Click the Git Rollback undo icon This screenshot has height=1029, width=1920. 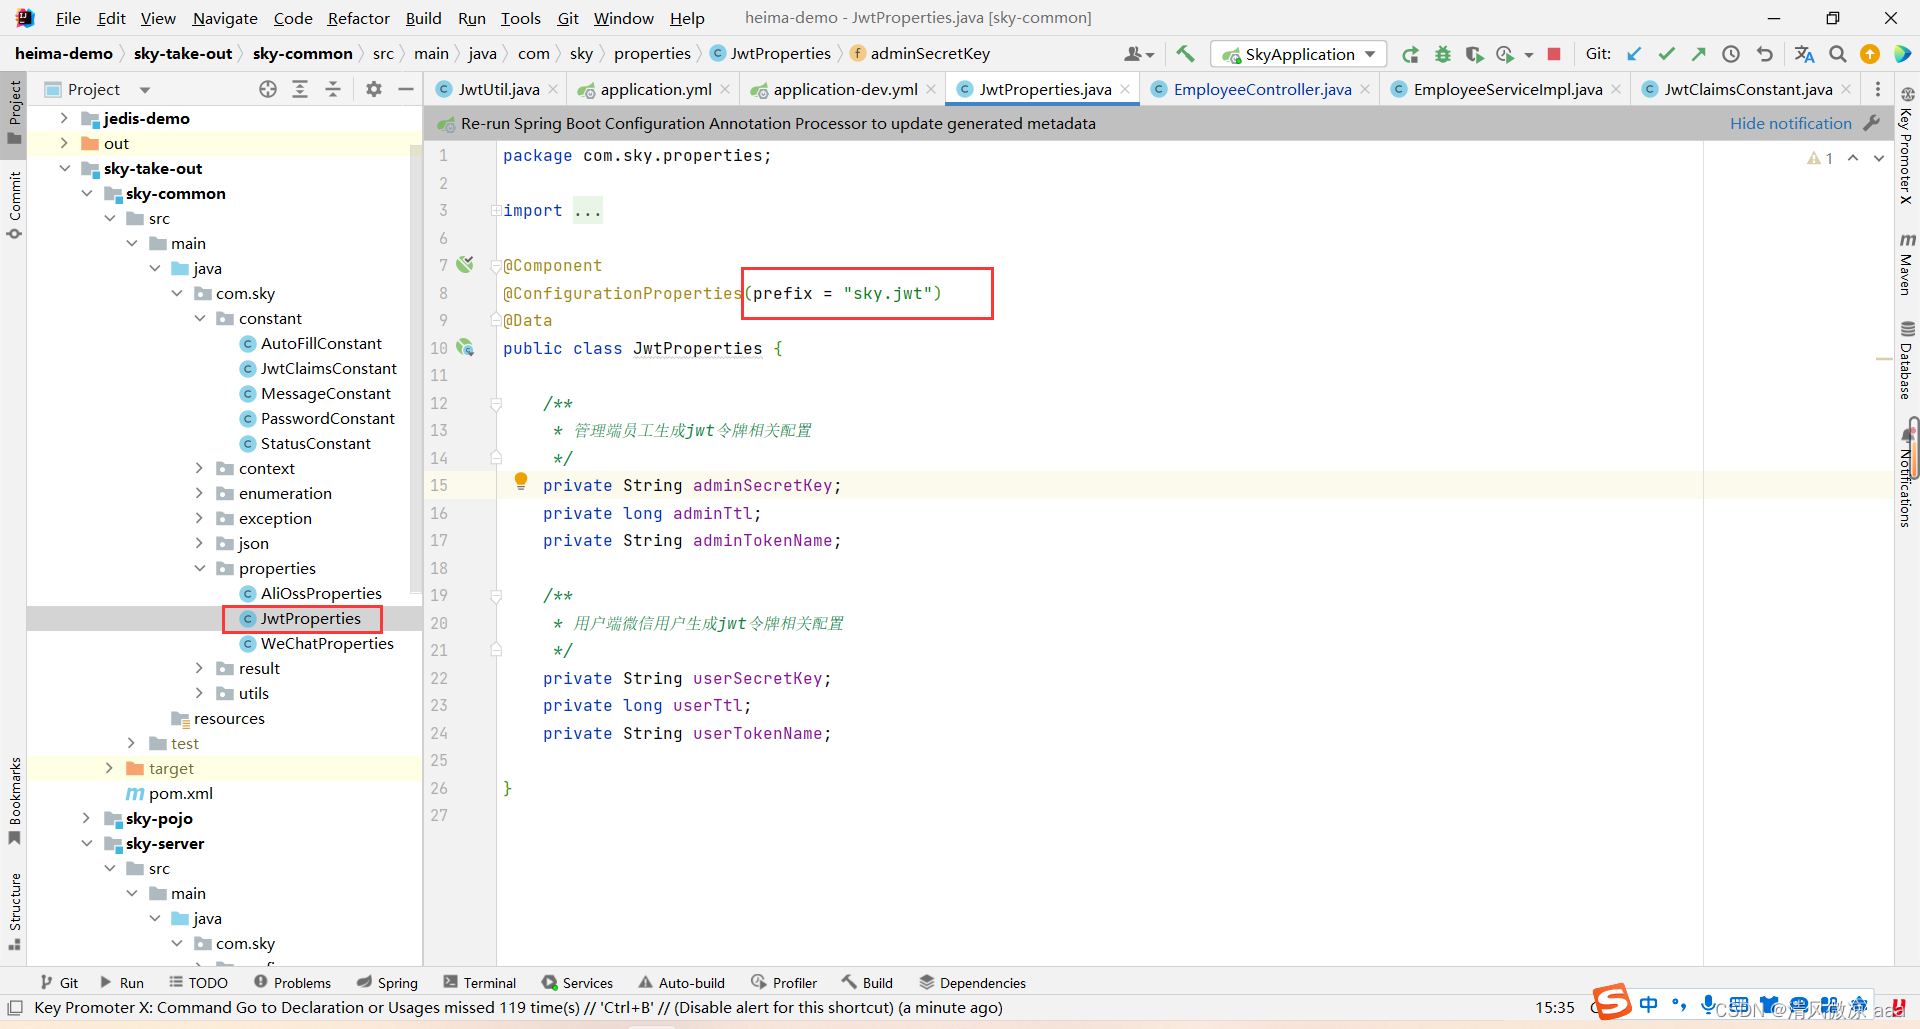click(1764, 54)
